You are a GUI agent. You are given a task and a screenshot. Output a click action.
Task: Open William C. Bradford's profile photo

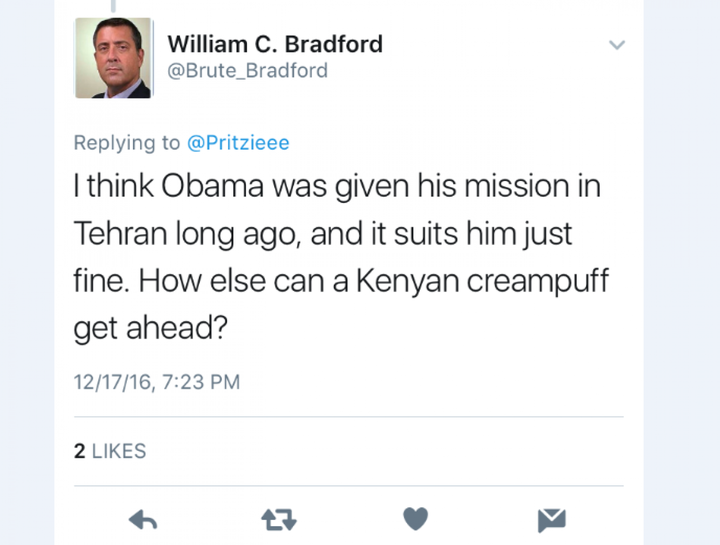pos(112,58)
